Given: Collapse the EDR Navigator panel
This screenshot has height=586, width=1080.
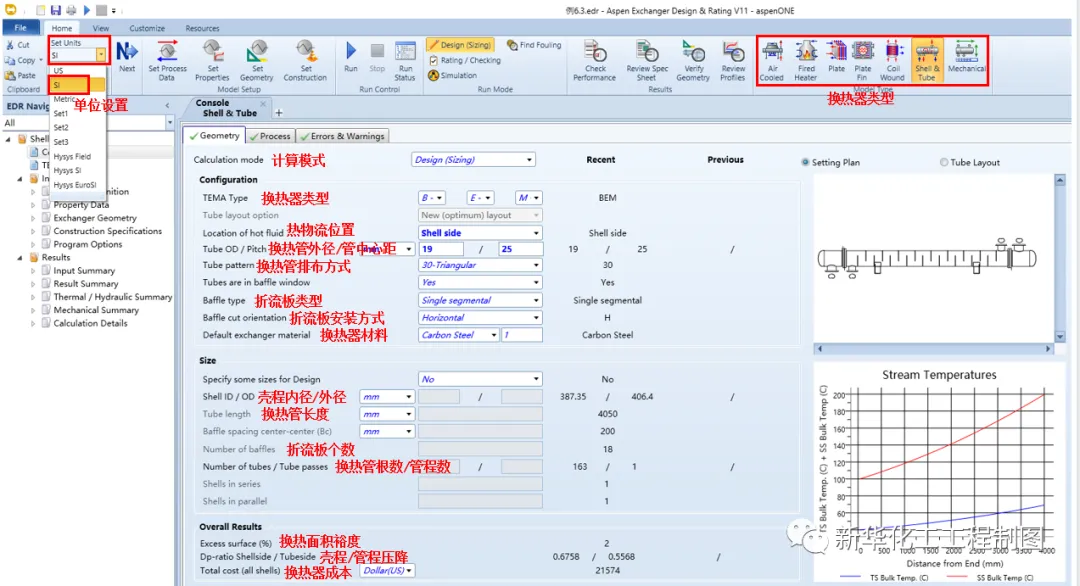Looking at the screenshot, I should pyautogui.click(x=167, y=105).
